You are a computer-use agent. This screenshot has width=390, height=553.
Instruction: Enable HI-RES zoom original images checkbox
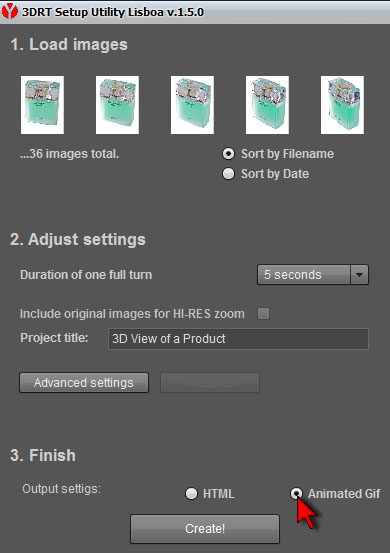click(x=263, y=313)
